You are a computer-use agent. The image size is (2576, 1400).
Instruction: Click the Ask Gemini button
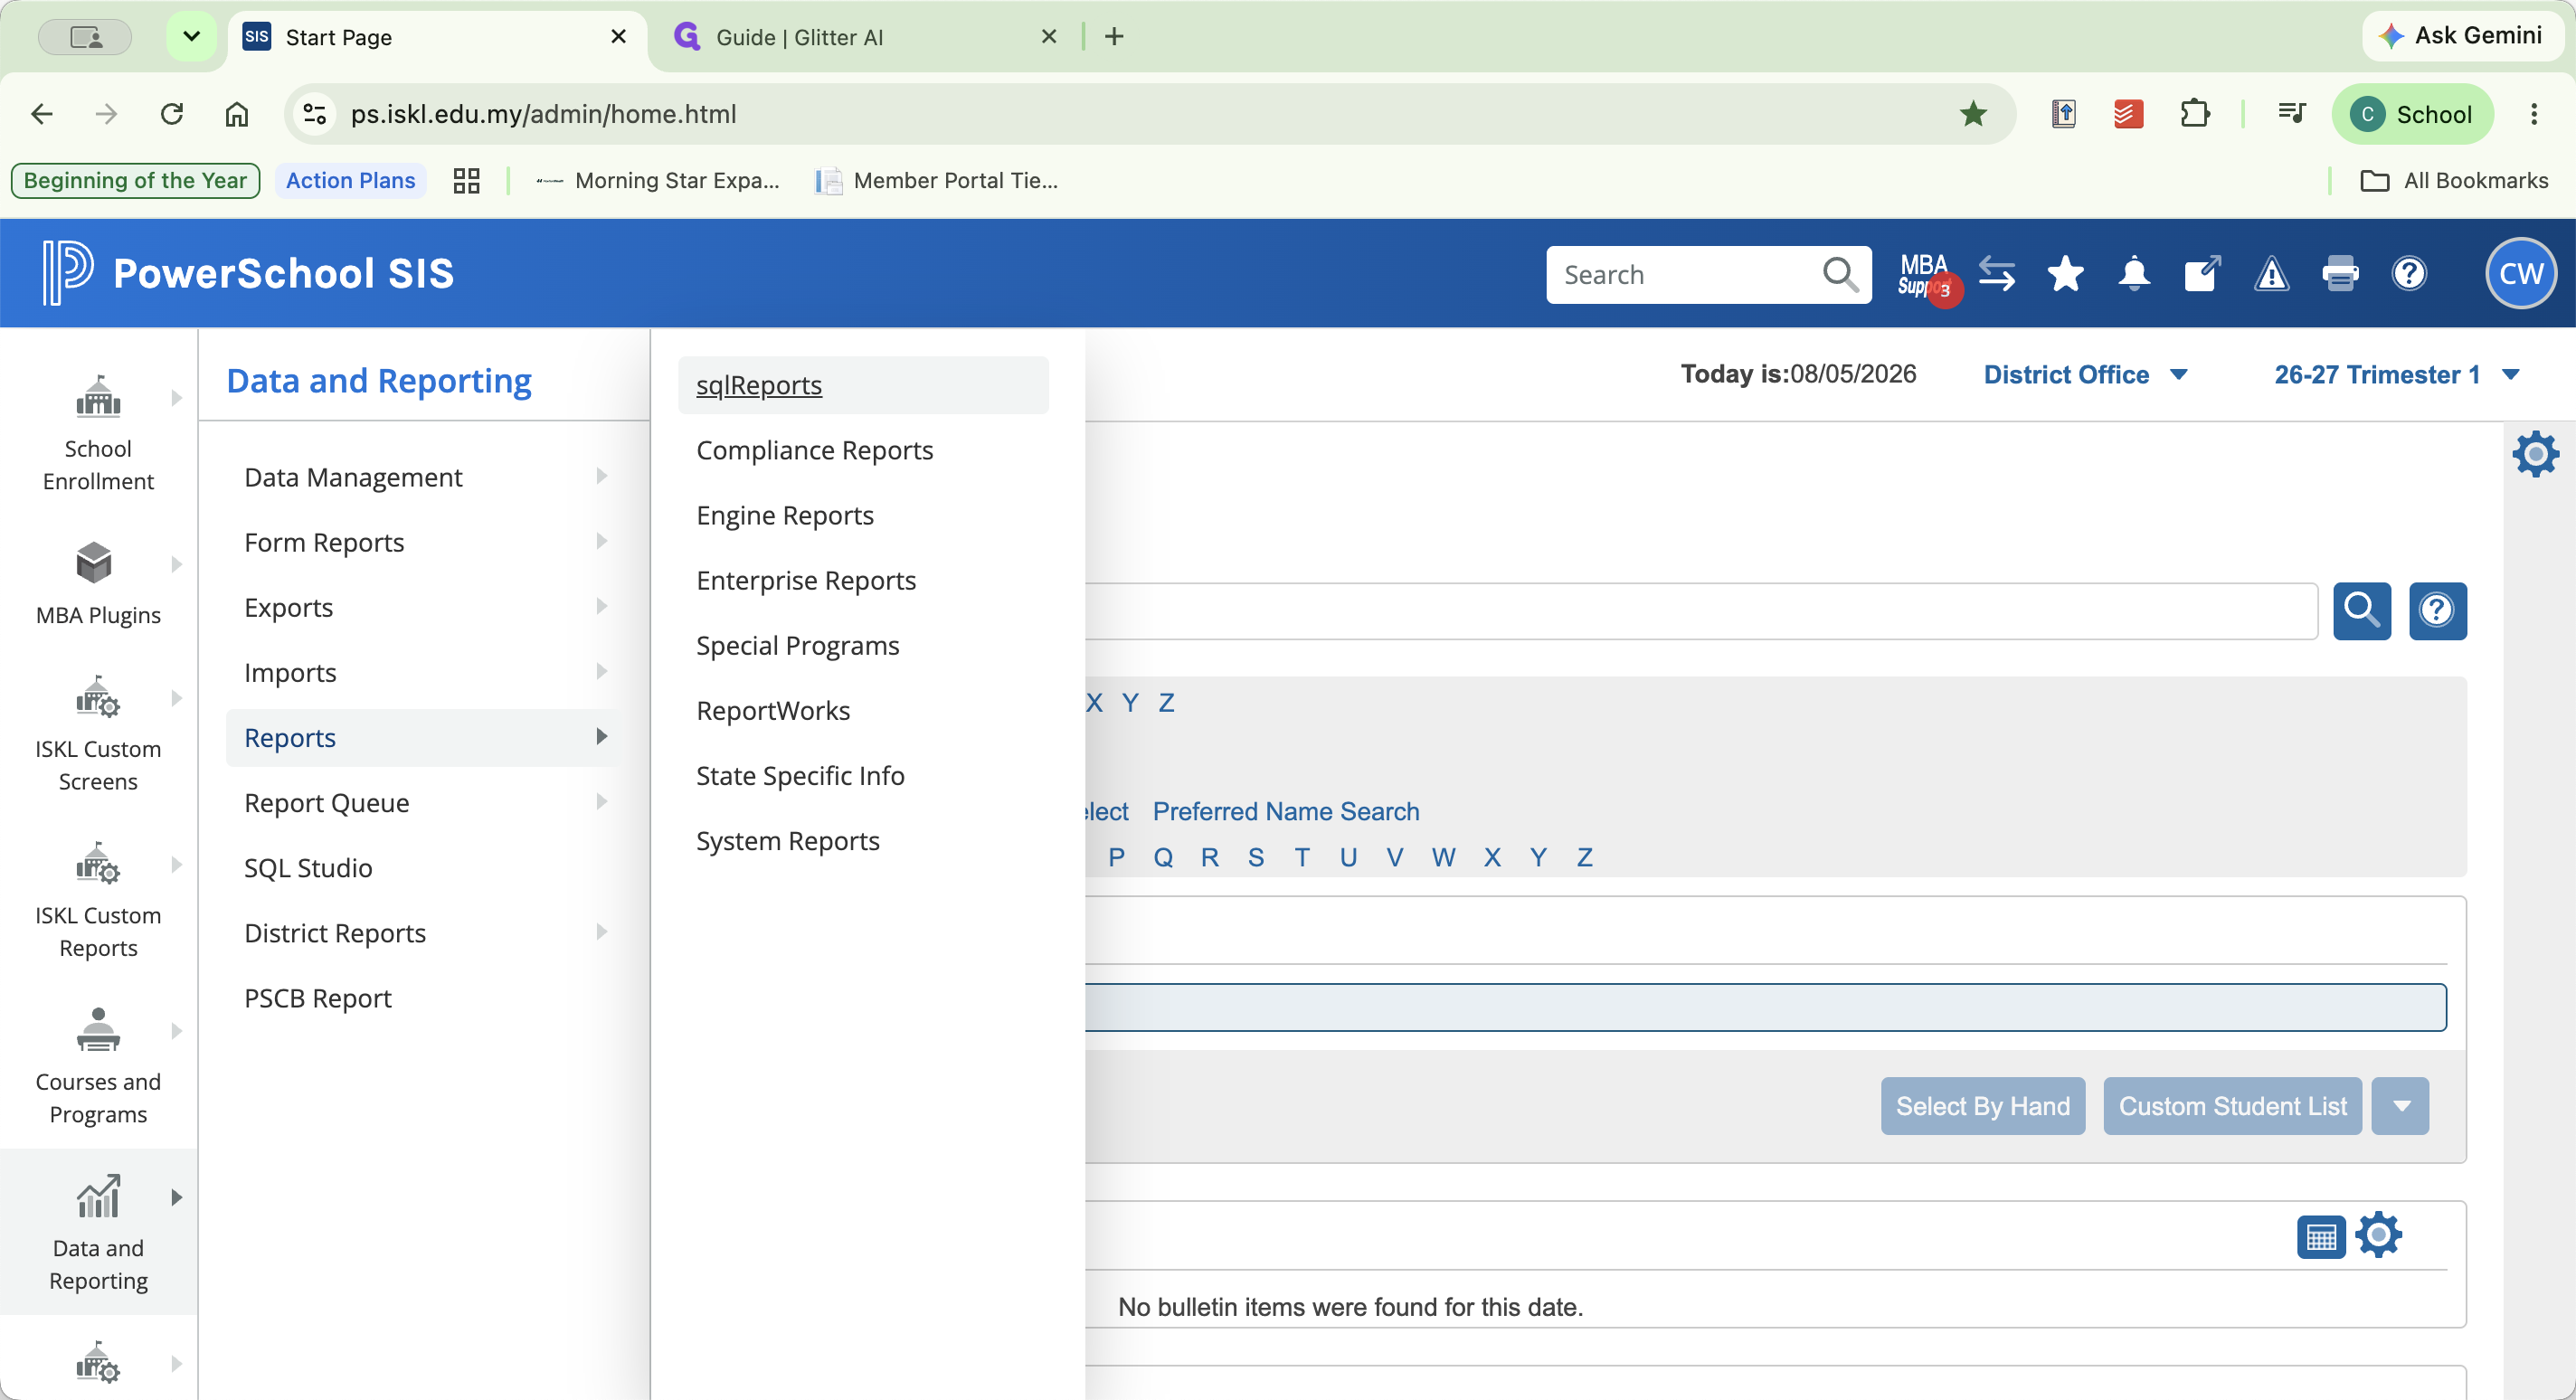pos(2462,36)
